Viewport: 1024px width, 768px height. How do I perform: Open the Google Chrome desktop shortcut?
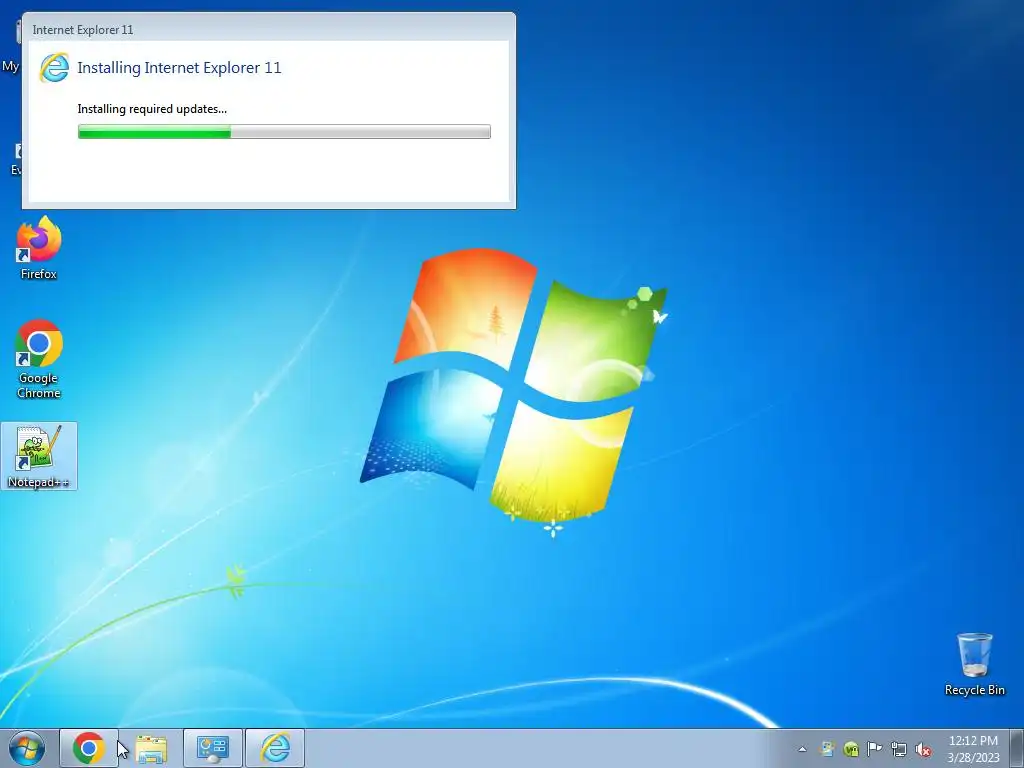click(39, 358)
